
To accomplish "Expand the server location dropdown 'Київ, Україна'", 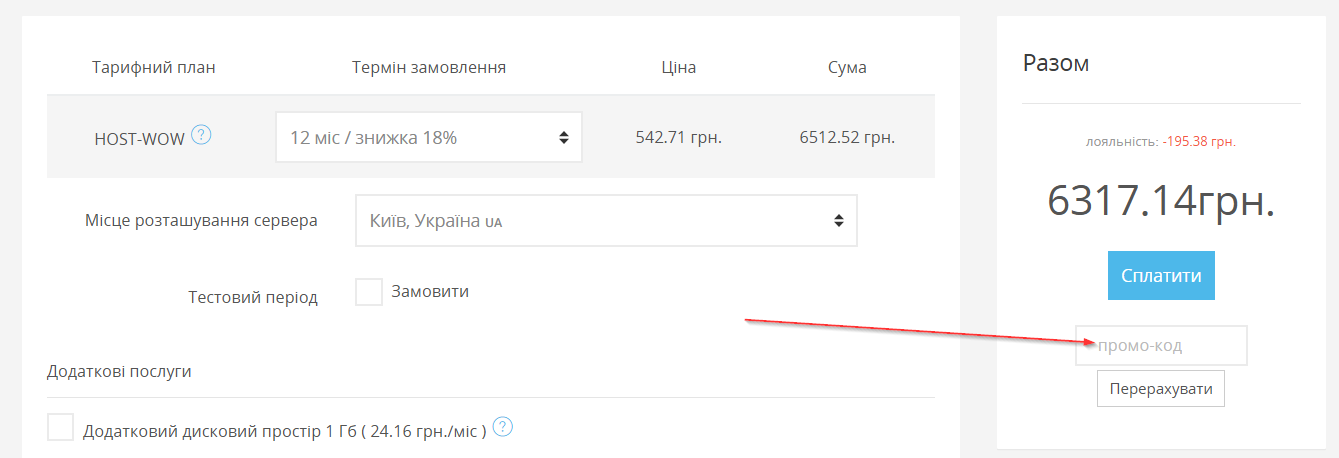I will [606, 220].
